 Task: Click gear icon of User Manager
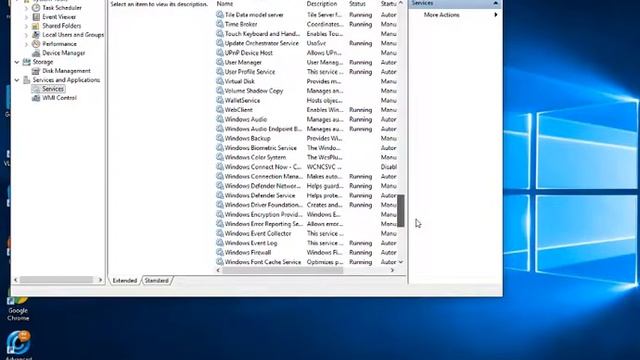tap(220, 62)
